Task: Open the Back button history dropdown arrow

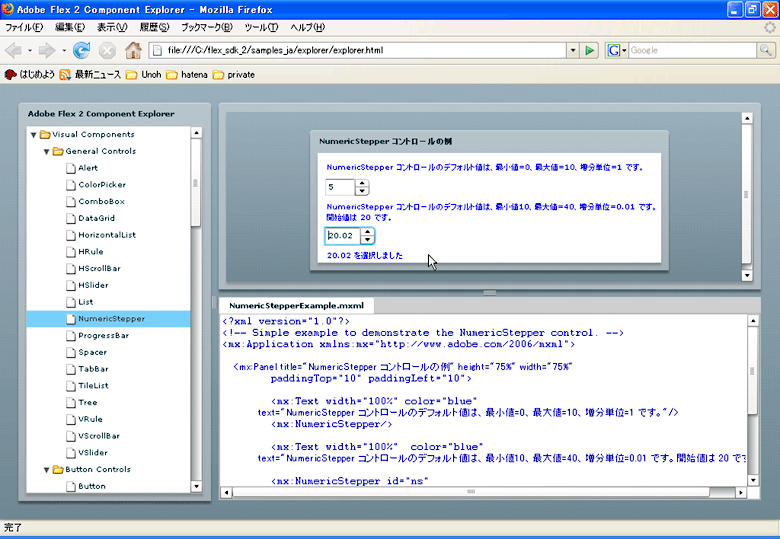Action: point(30,50)
